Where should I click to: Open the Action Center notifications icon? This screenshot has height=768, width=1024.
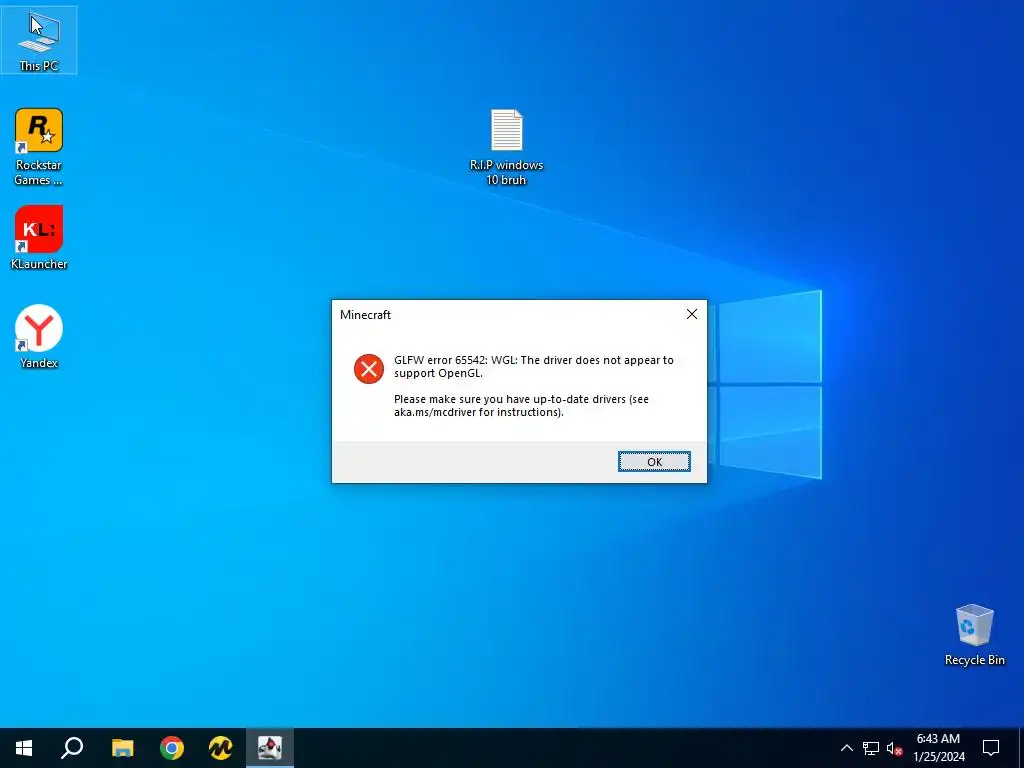click(x=991, y=748)
